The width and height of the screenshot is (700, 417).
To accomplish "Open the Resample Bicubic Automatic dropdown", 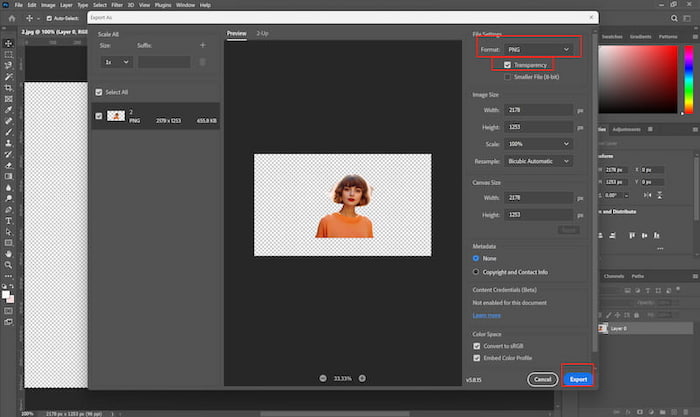I will pos(540,160).
